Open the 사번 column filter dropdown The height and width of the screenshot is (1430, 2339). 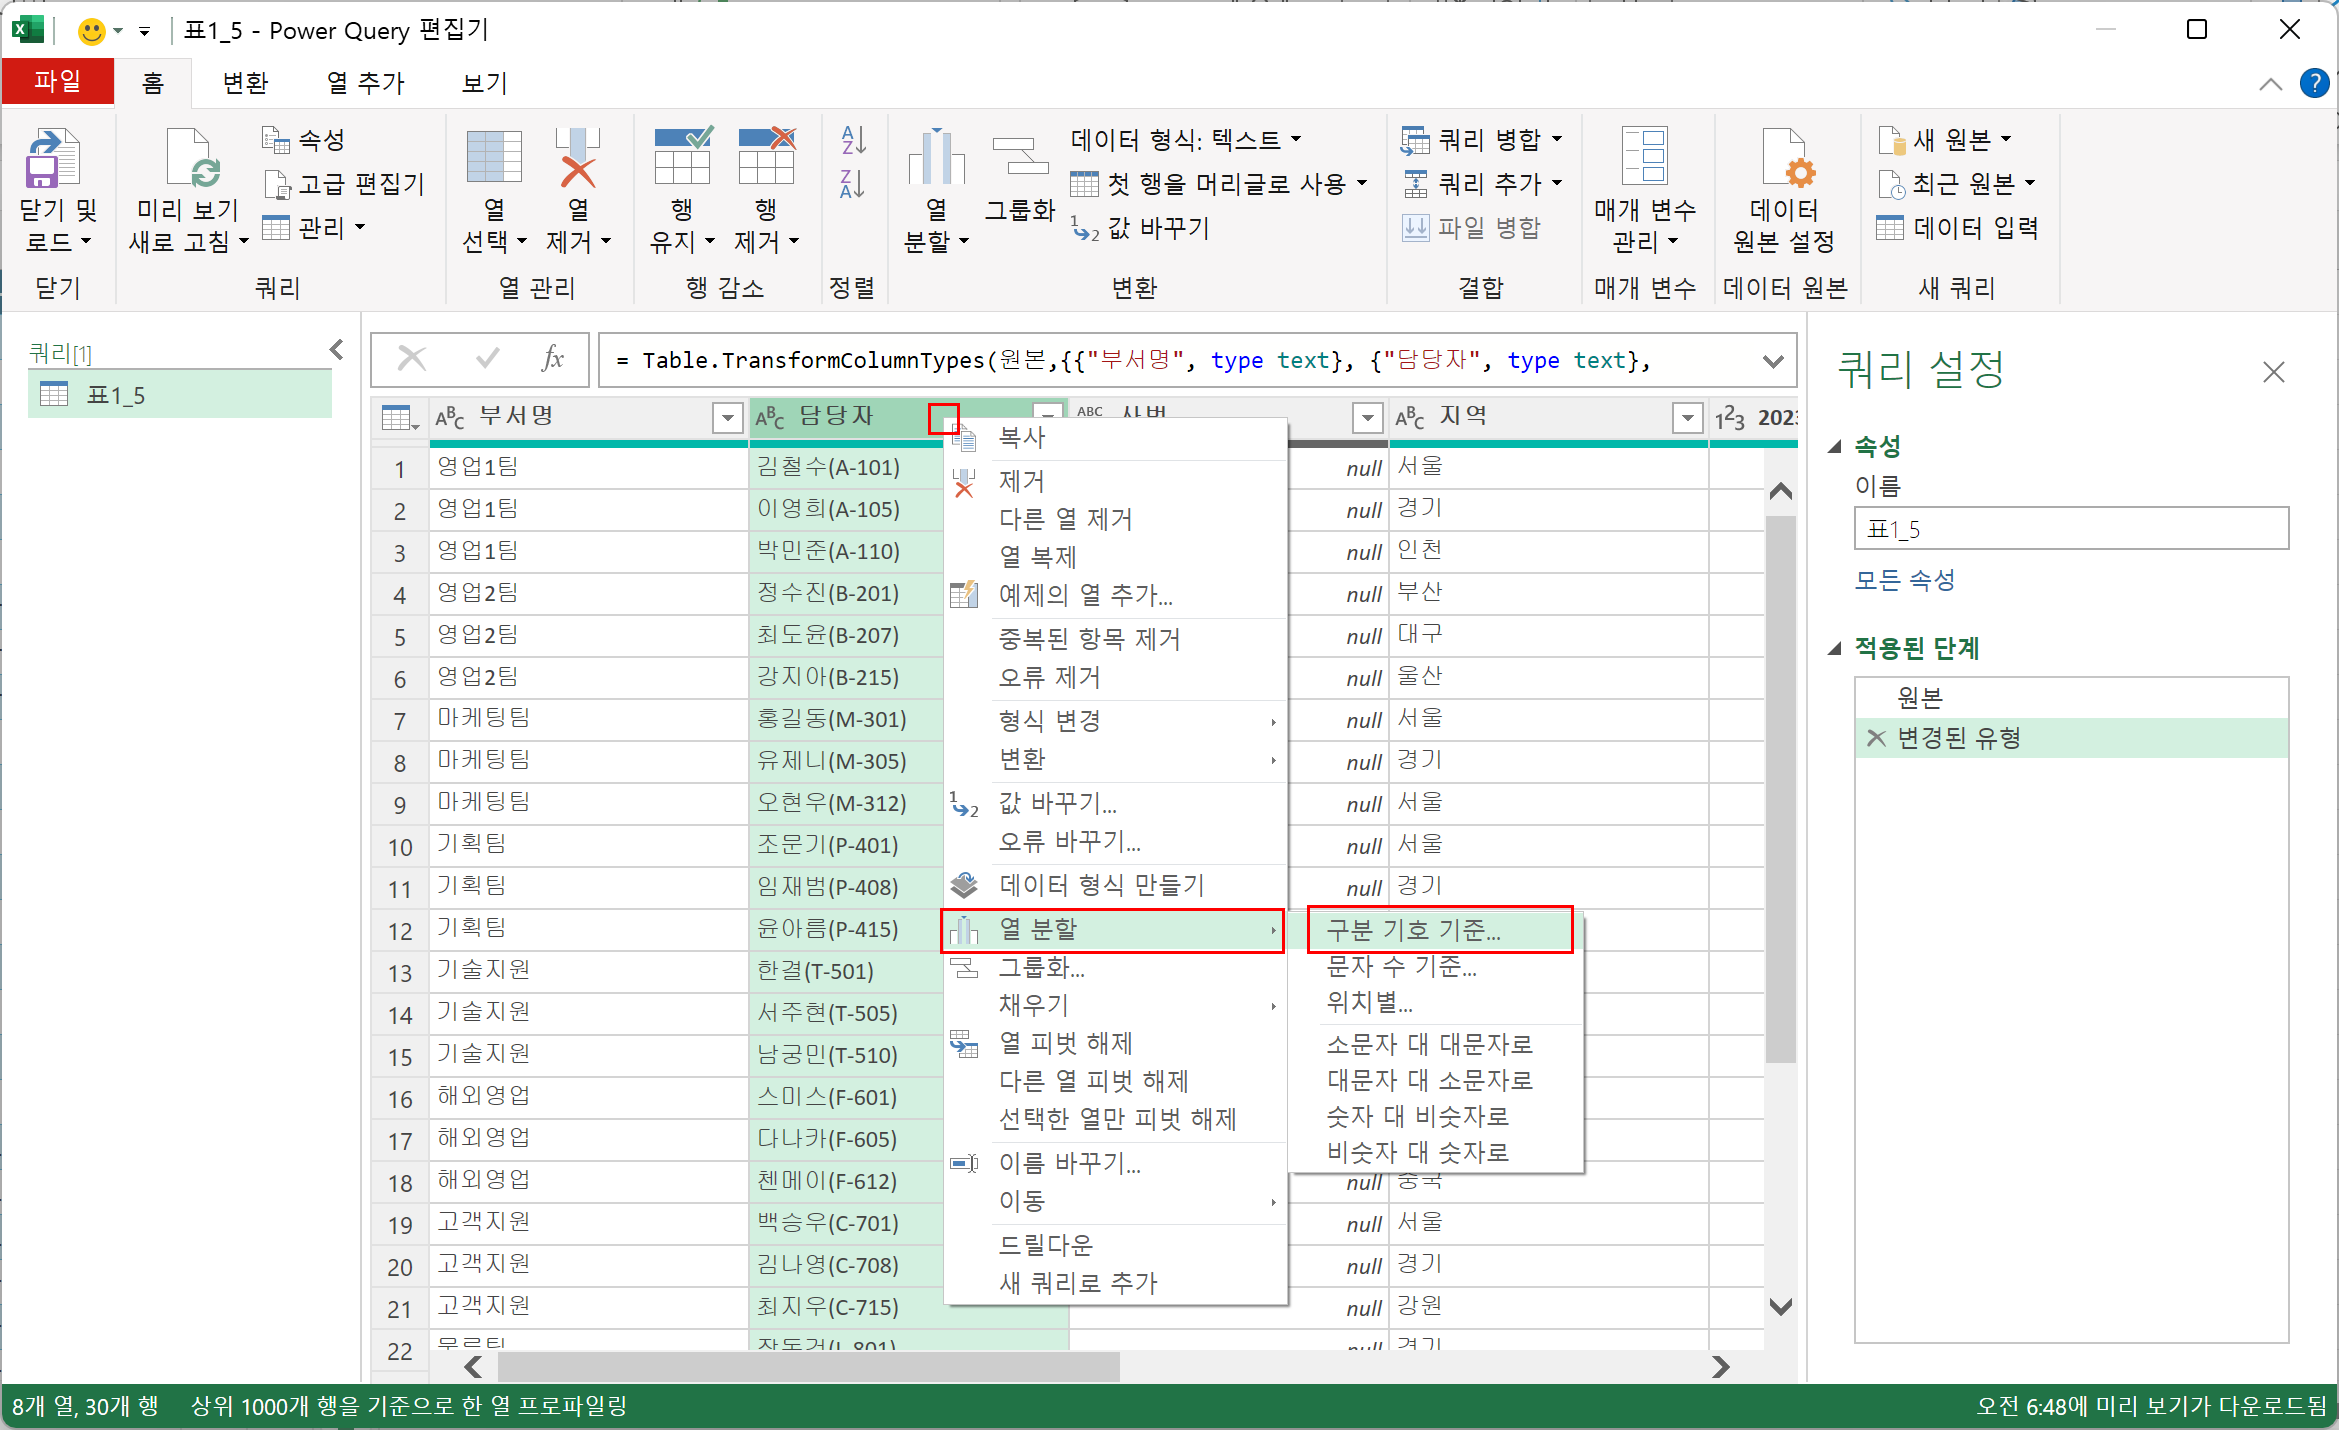click(x=1367, y=418)
